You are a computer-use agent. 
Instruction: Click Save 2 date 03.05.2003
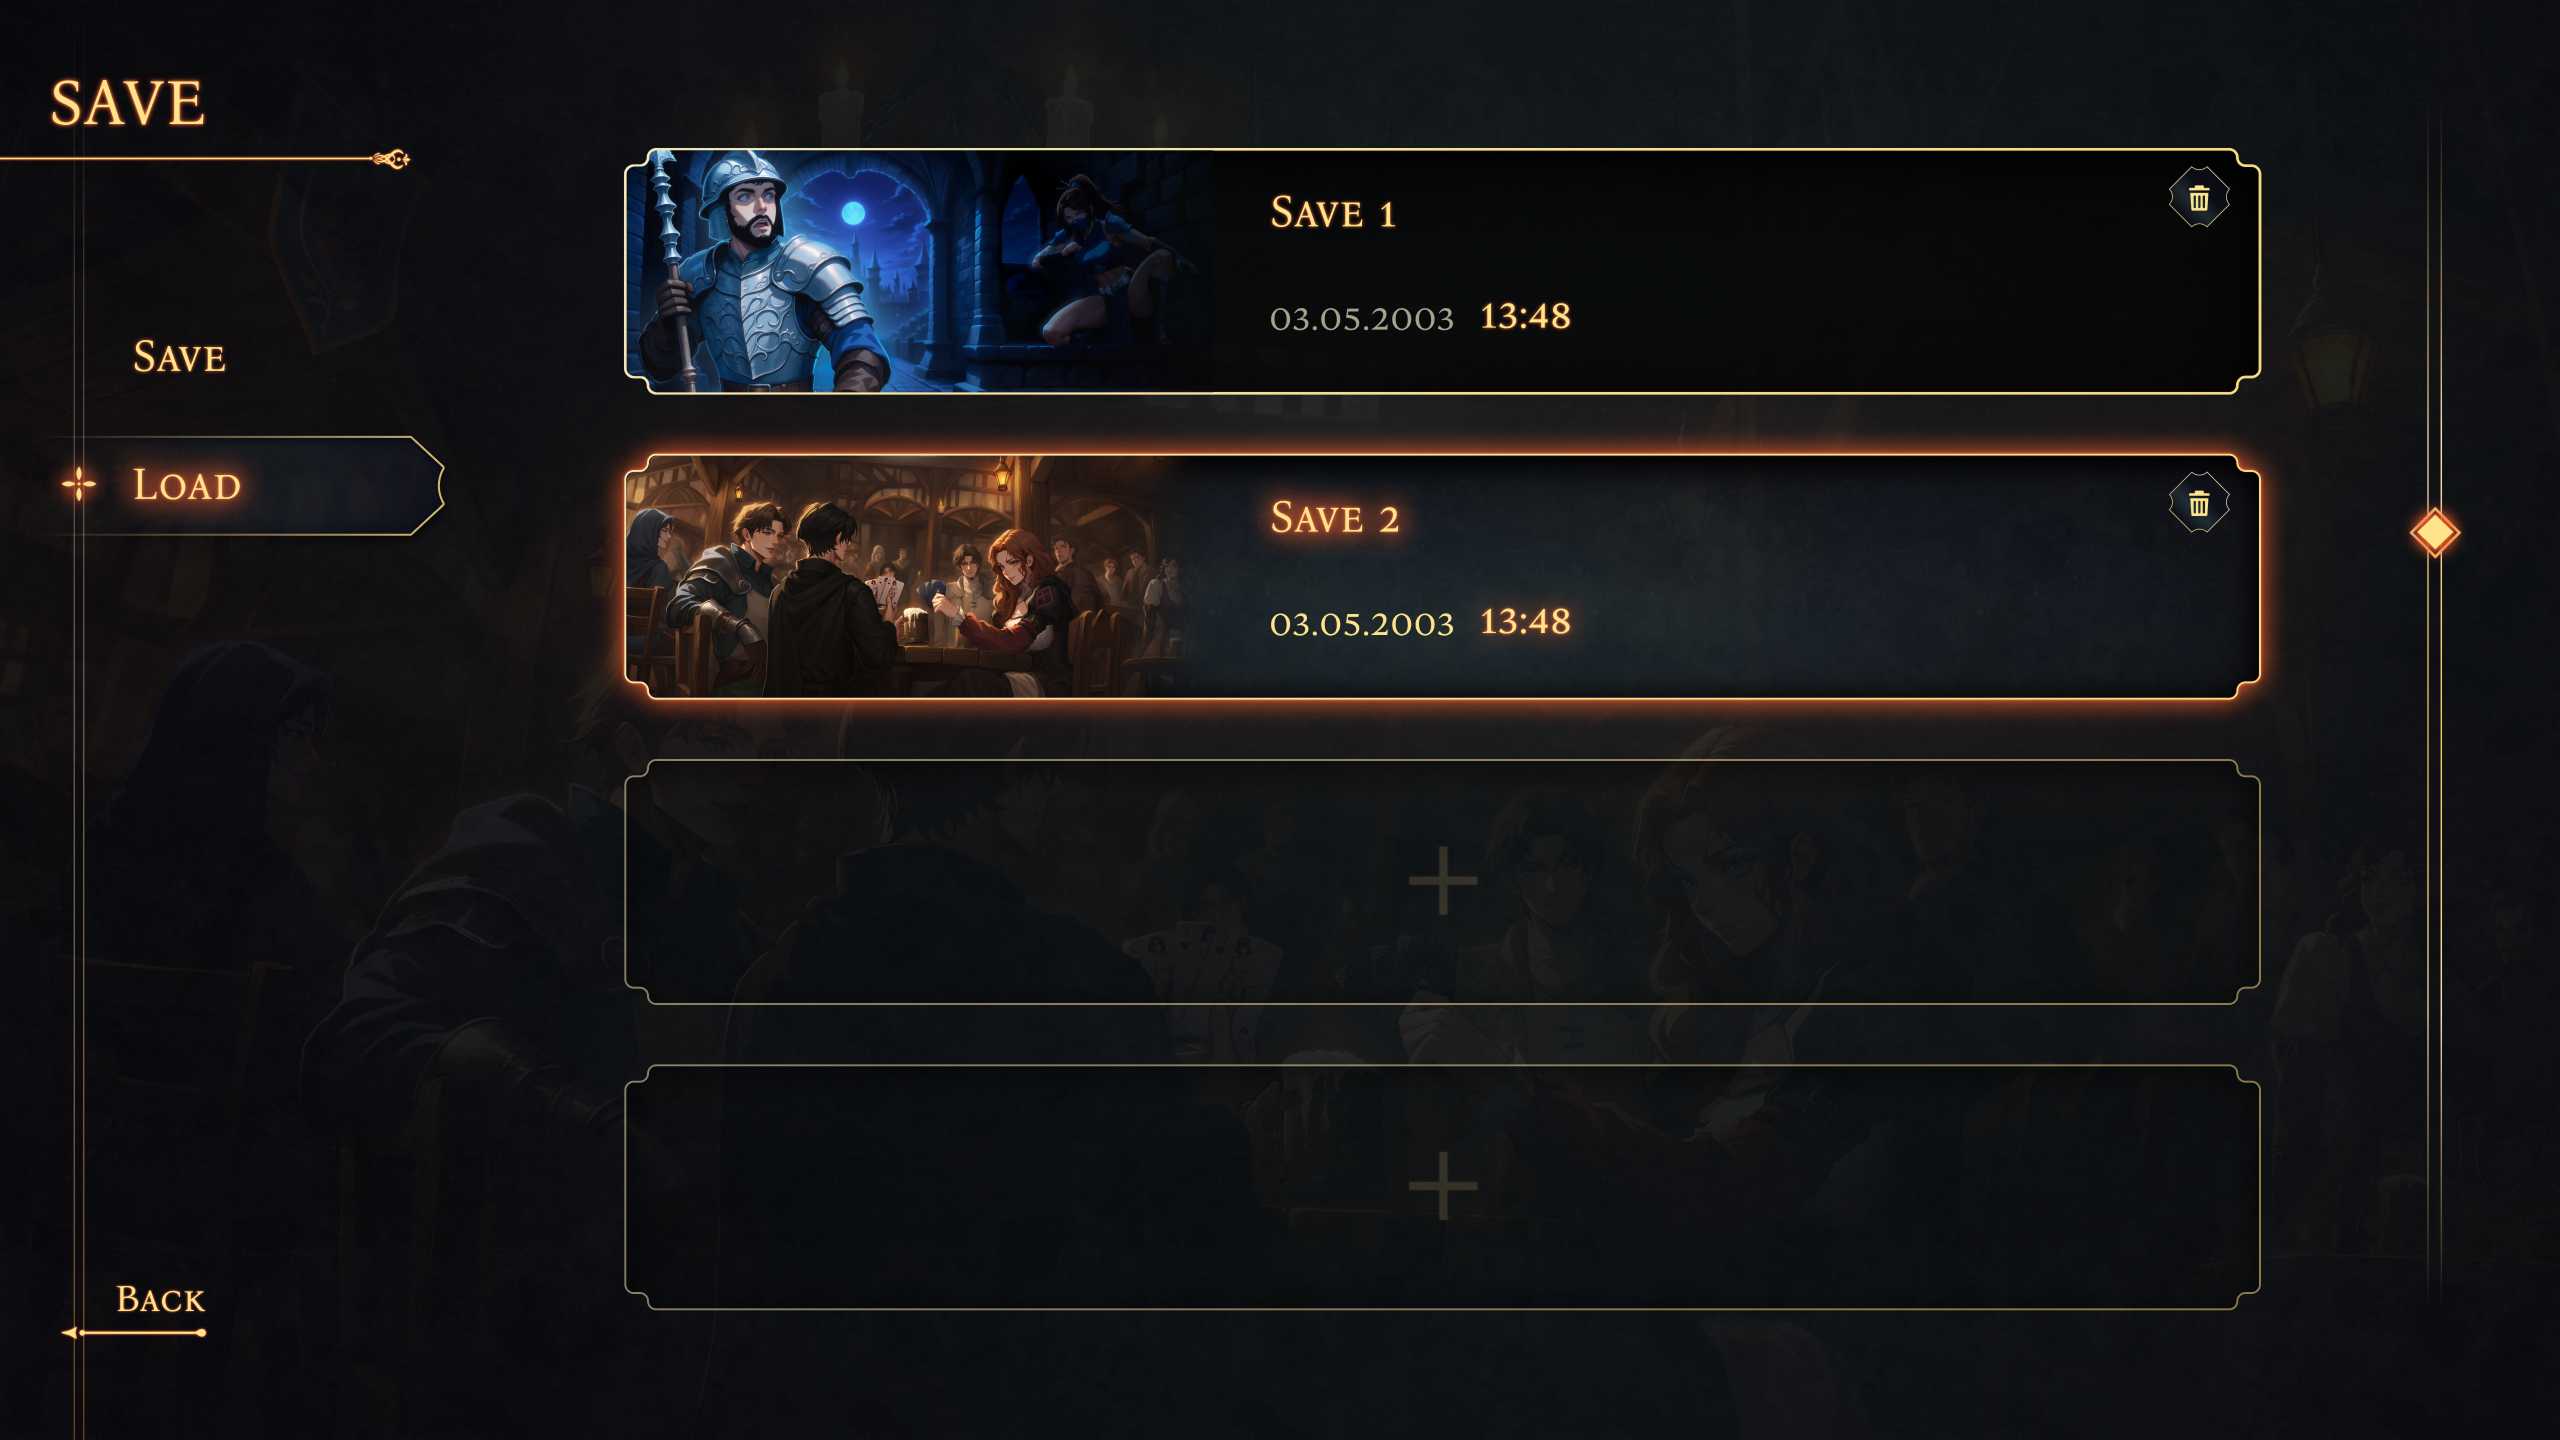(x=1361, y=624)
